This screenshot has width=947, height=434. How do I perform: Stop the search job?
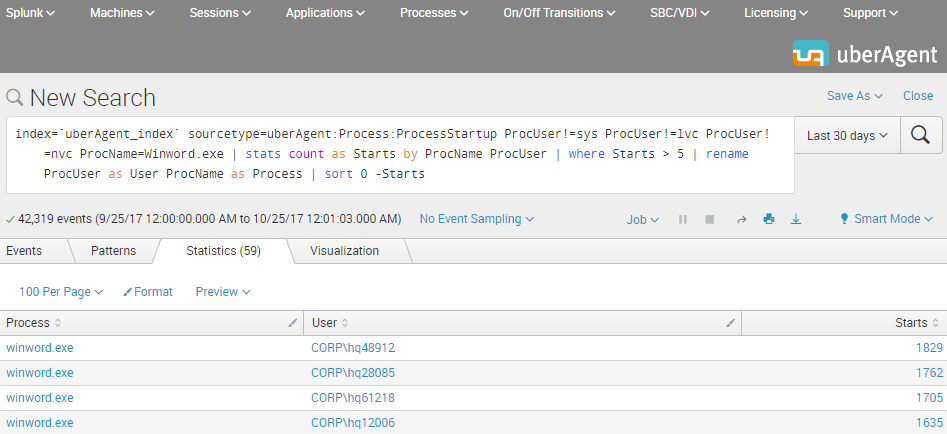click(710, 219)
